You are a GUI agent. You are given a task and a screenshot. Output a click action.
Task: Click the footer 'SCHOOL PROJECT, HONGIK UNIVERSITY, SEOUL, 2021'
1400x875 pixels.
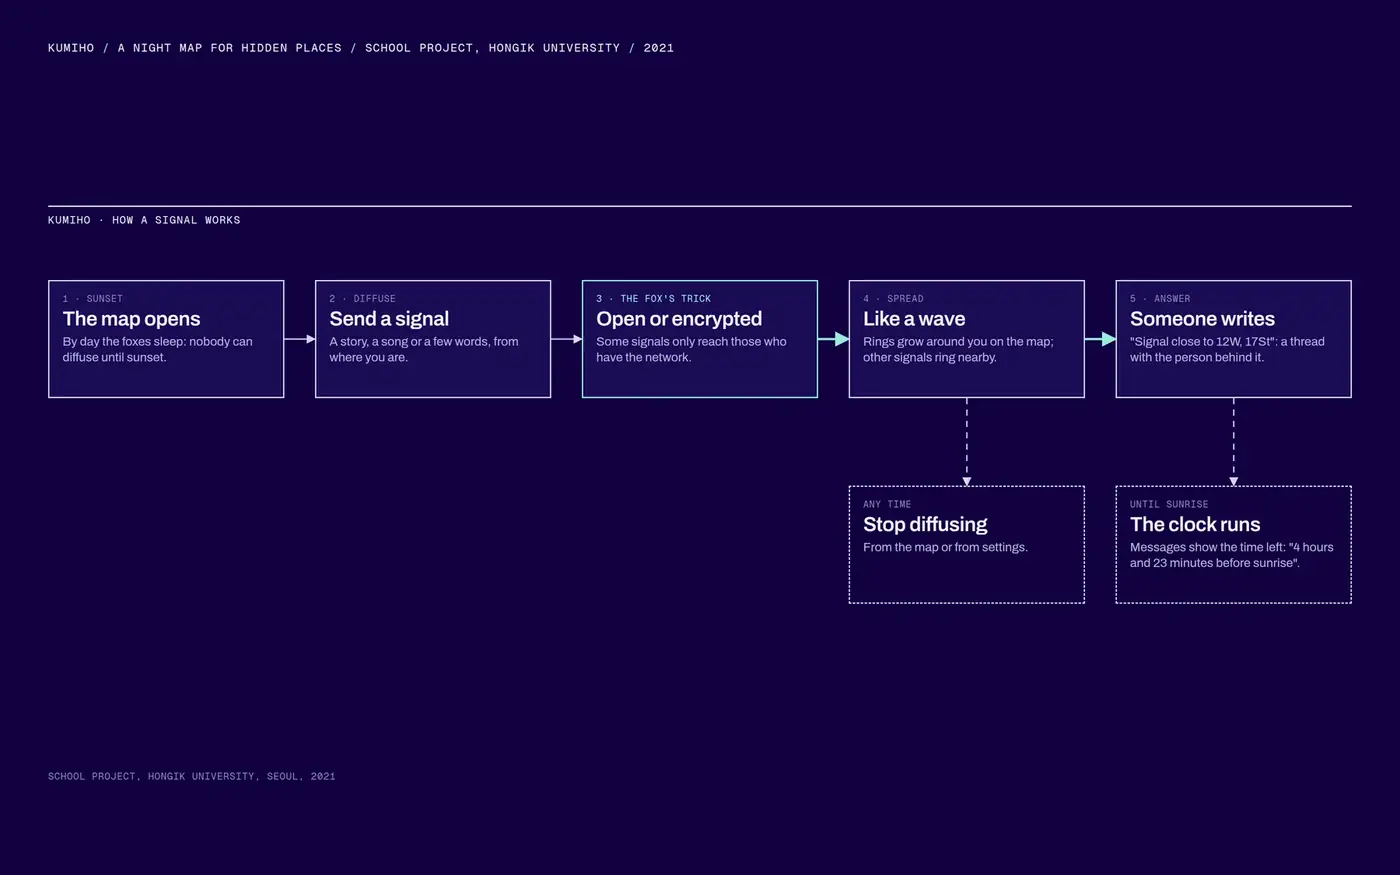(x=192, y=776)
